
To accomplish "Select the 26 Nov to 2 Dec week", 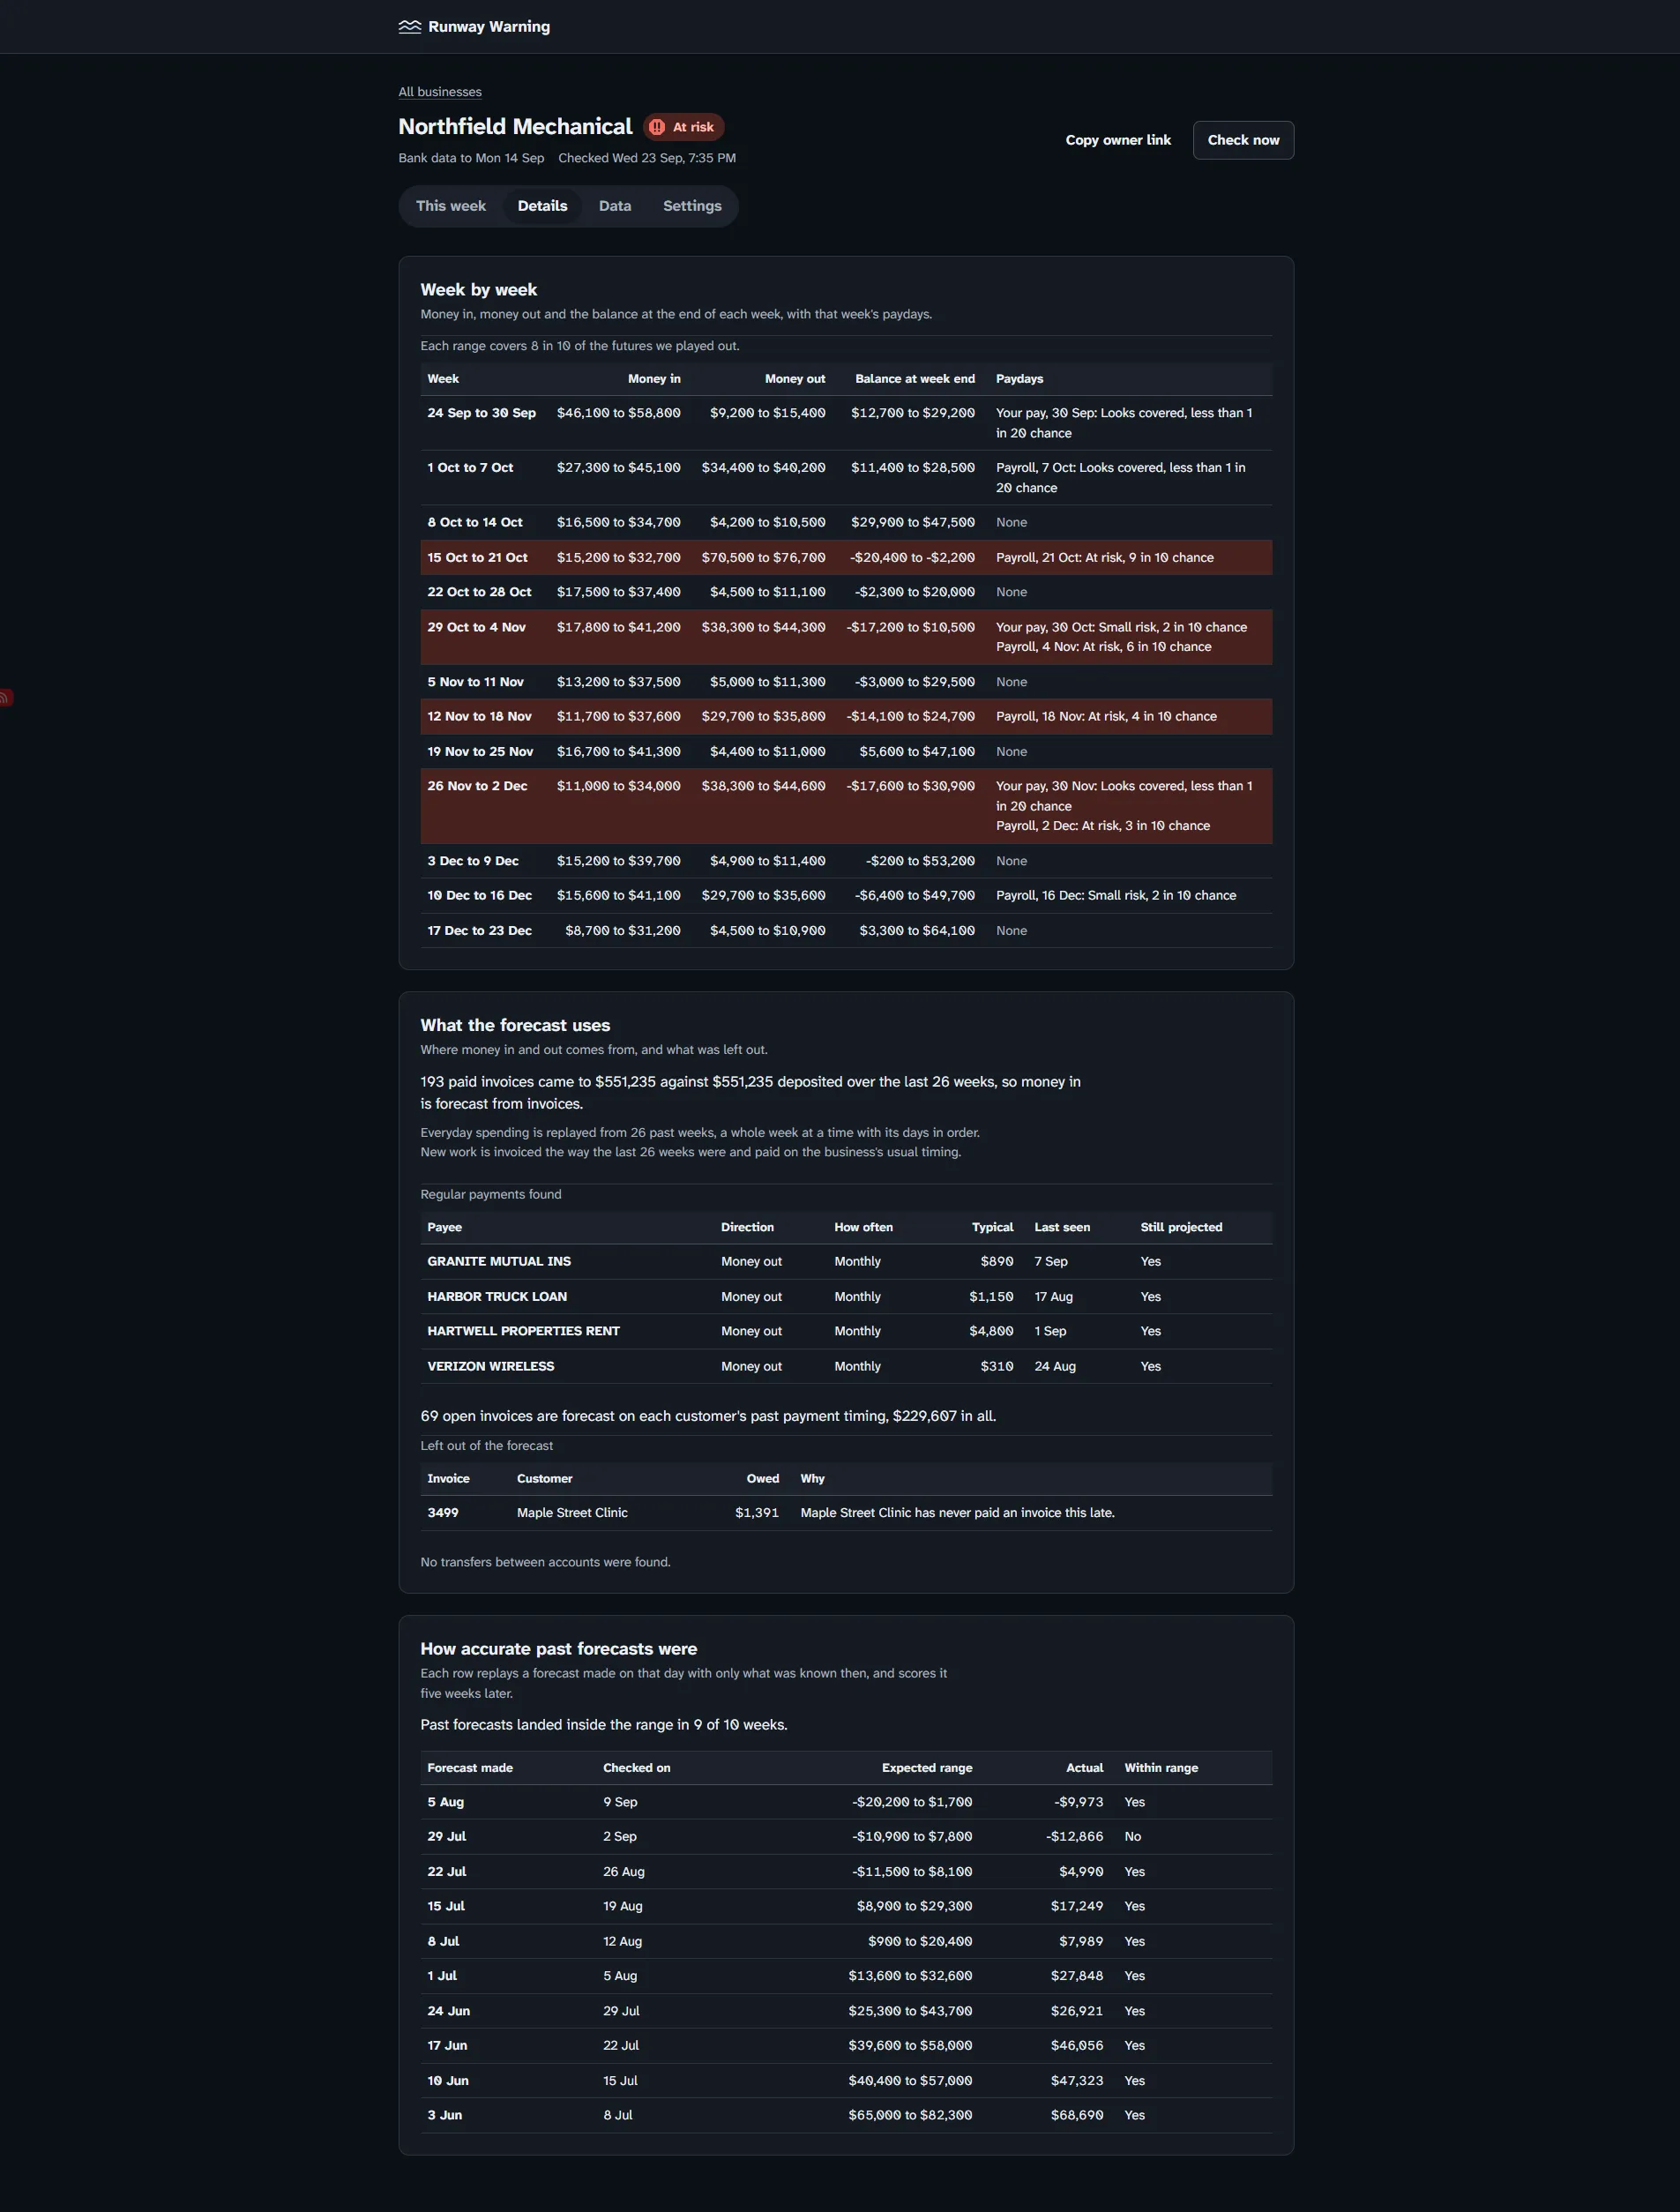I will coord(846,806).
